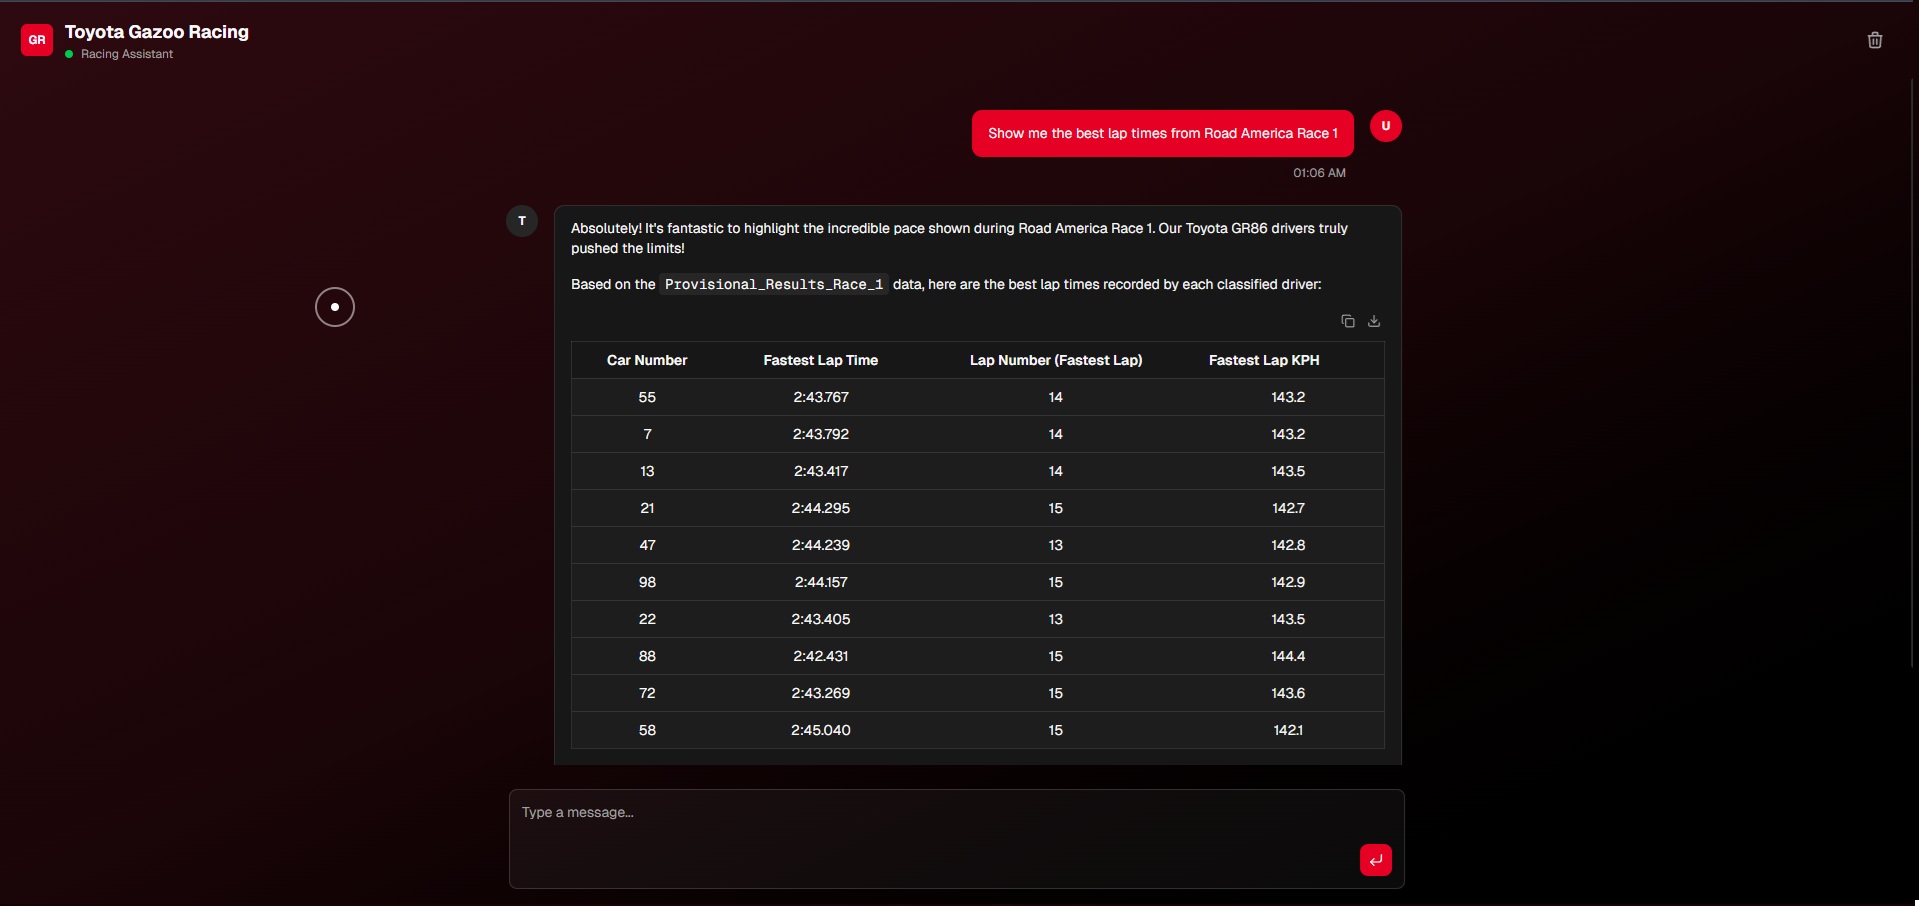The height and width of the screenshot is (906, 1919).
Task: Click the KPH value 143.6
Action: tap(1288, 693)
